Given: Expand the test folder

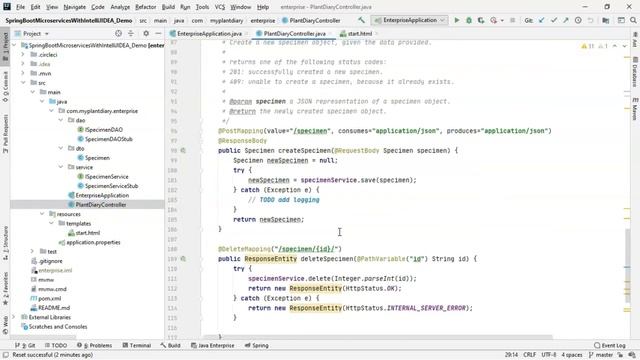Looking at the screenshot, I should point(32,251).
